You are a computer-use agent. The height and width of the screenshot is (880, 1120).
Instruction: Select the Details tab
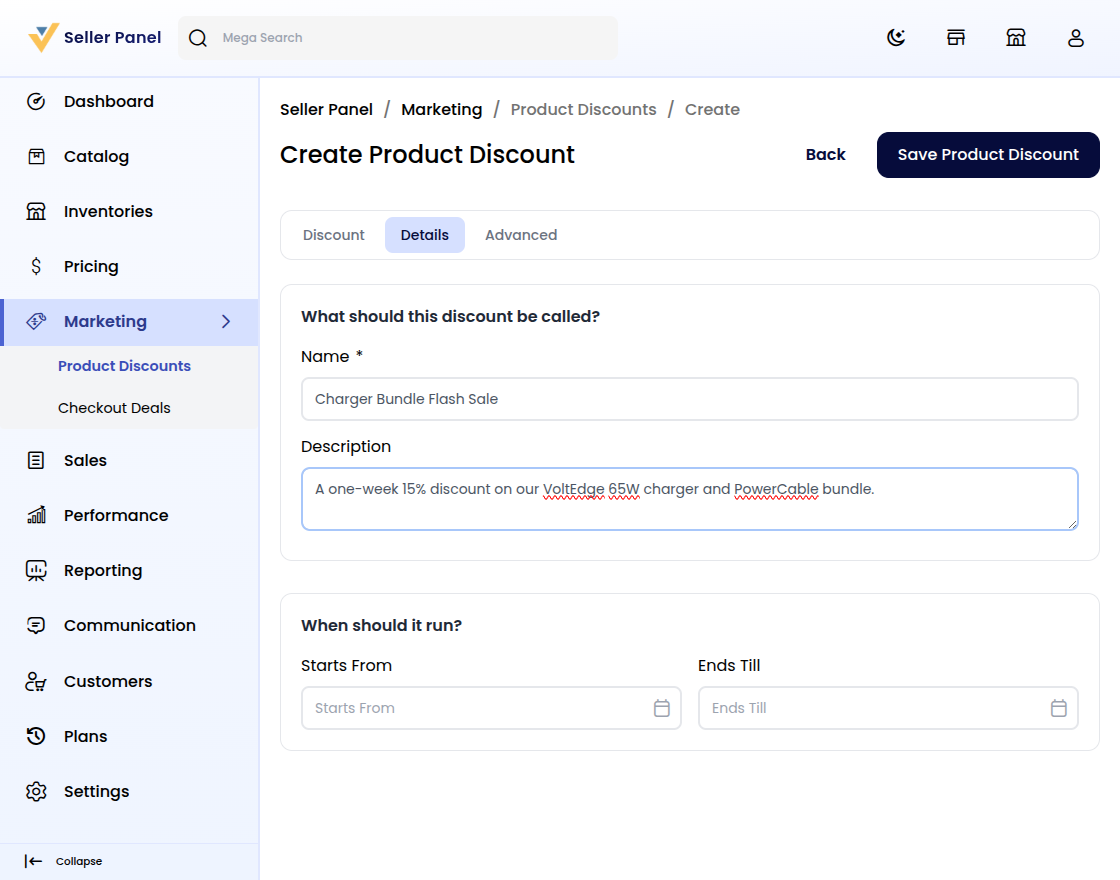coord(425,235)
